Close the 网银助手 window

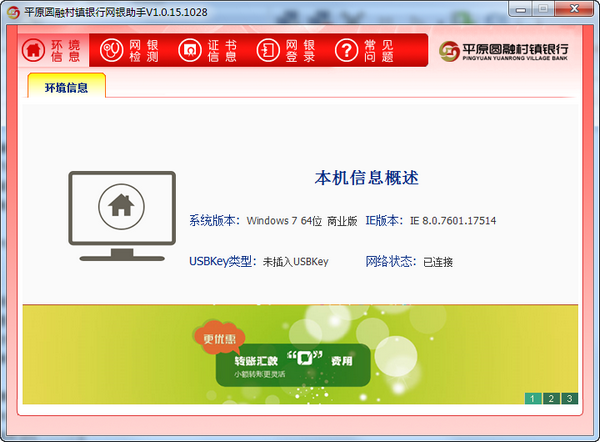point(574,9)
